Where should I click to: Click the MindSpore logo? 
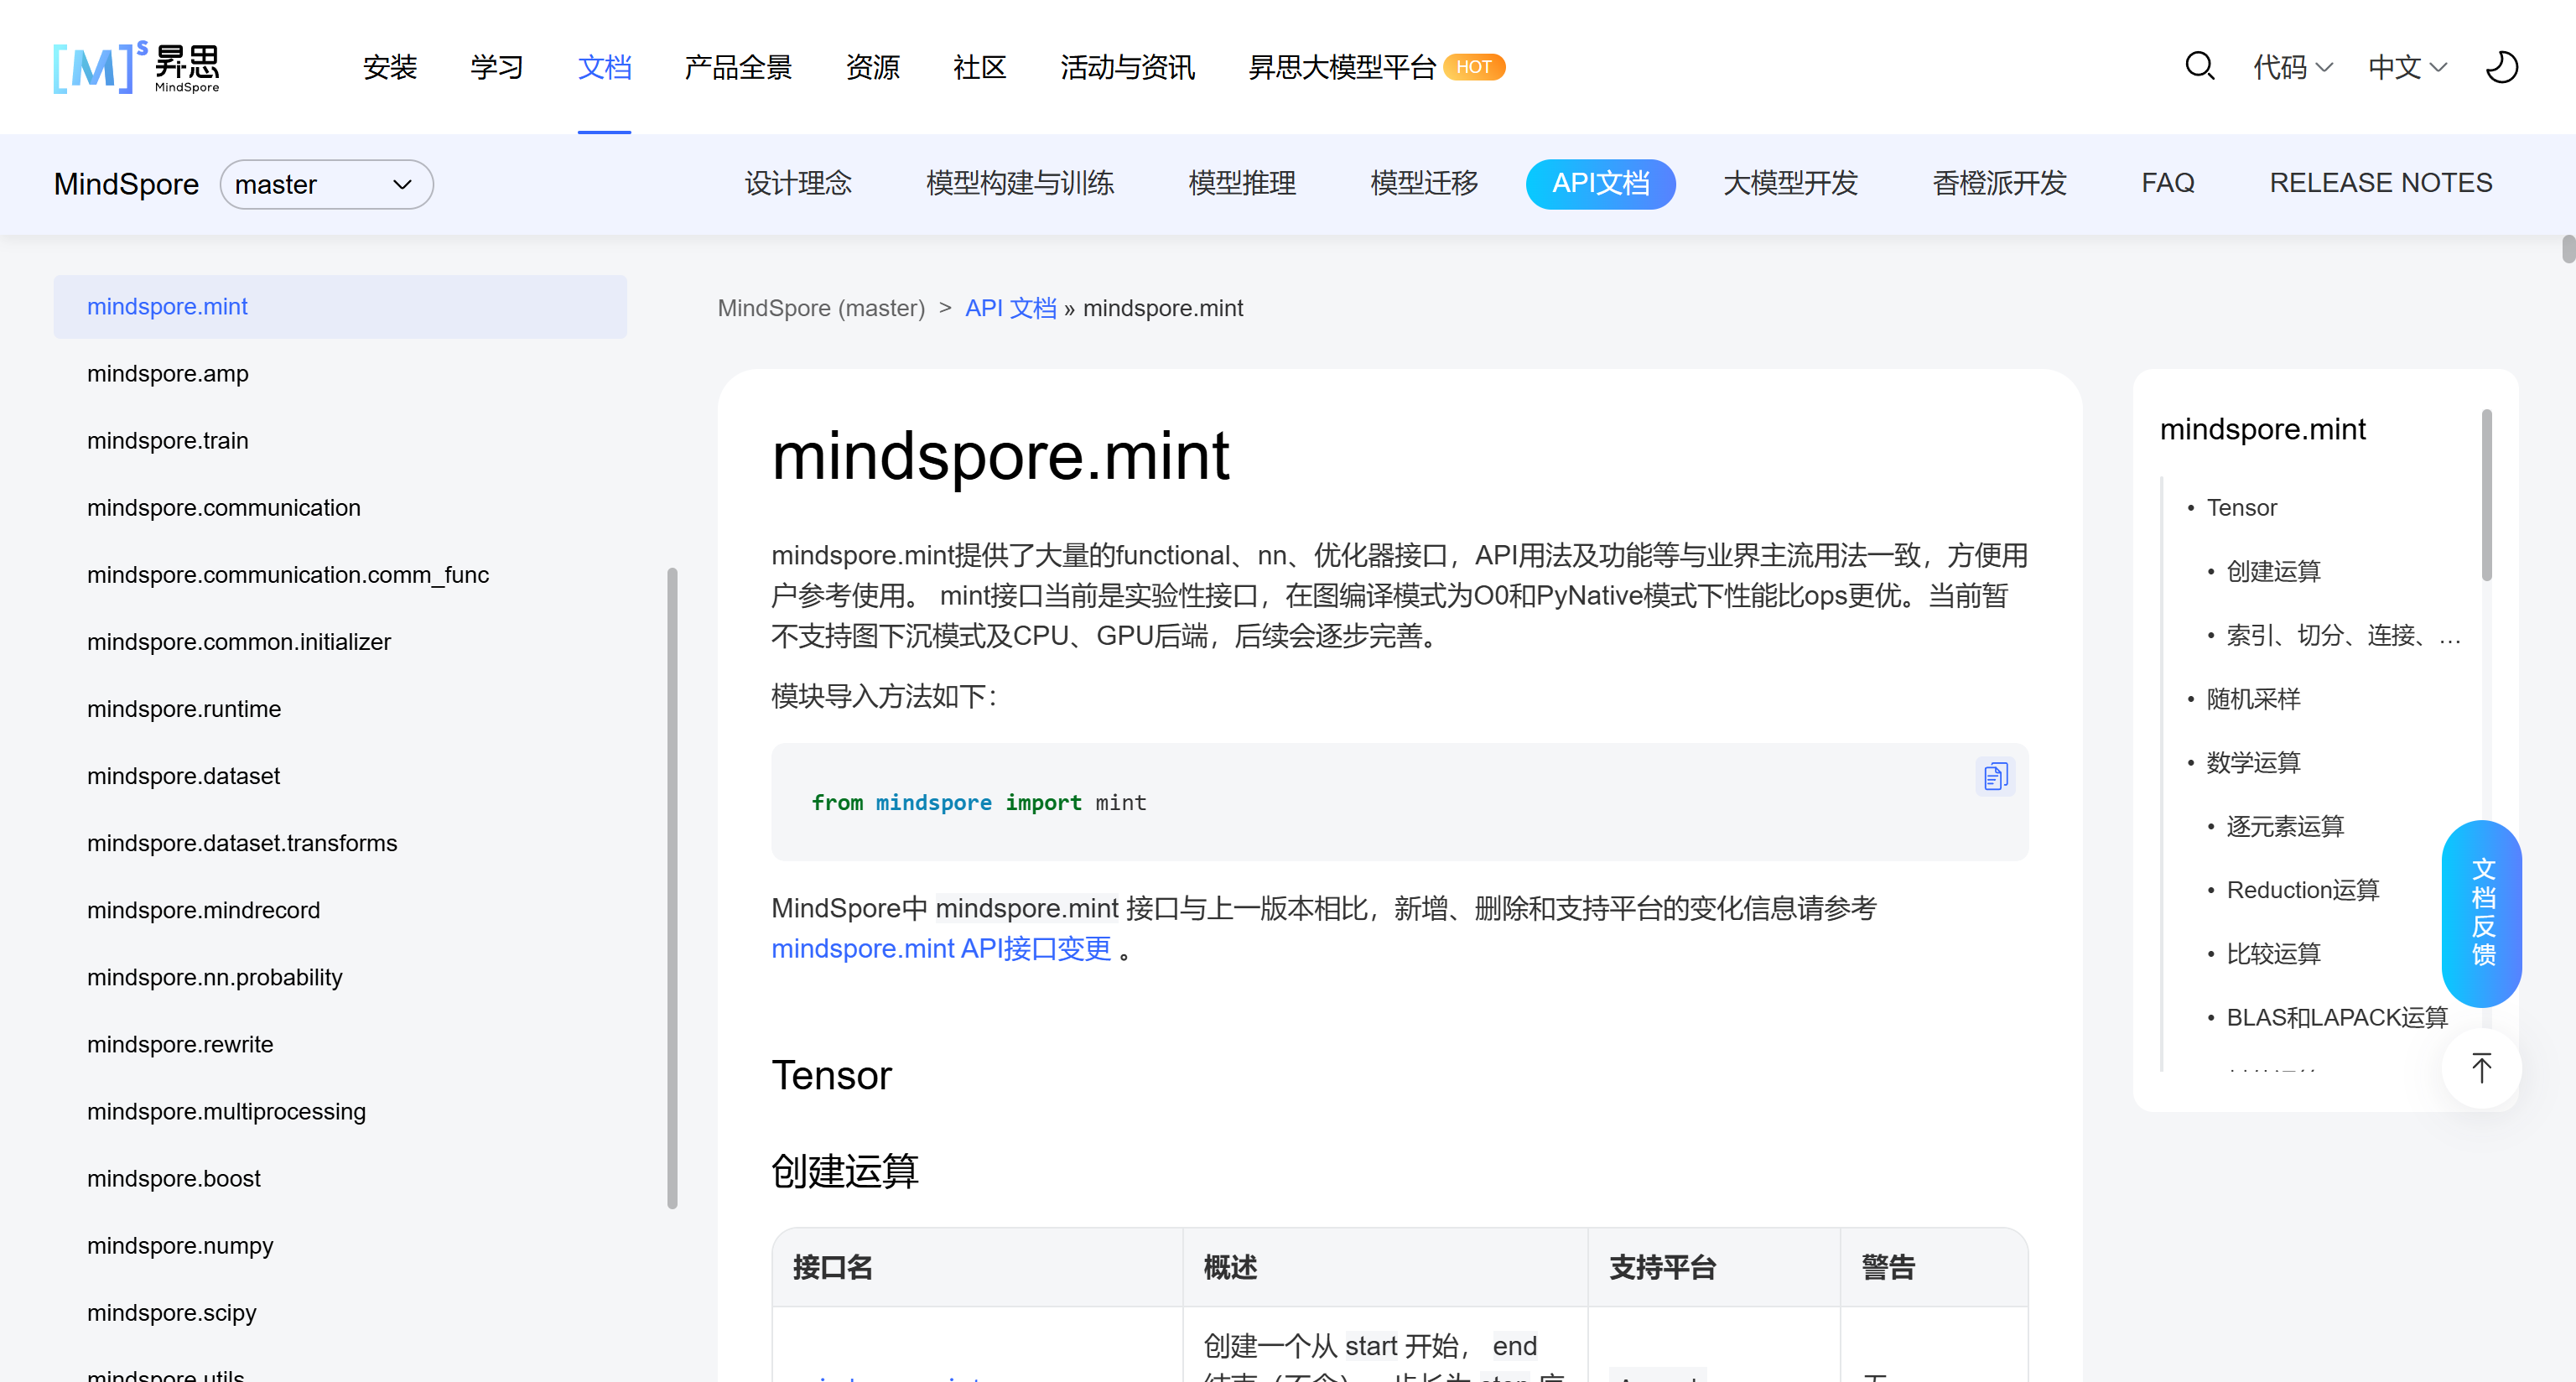tap(136, 67)
